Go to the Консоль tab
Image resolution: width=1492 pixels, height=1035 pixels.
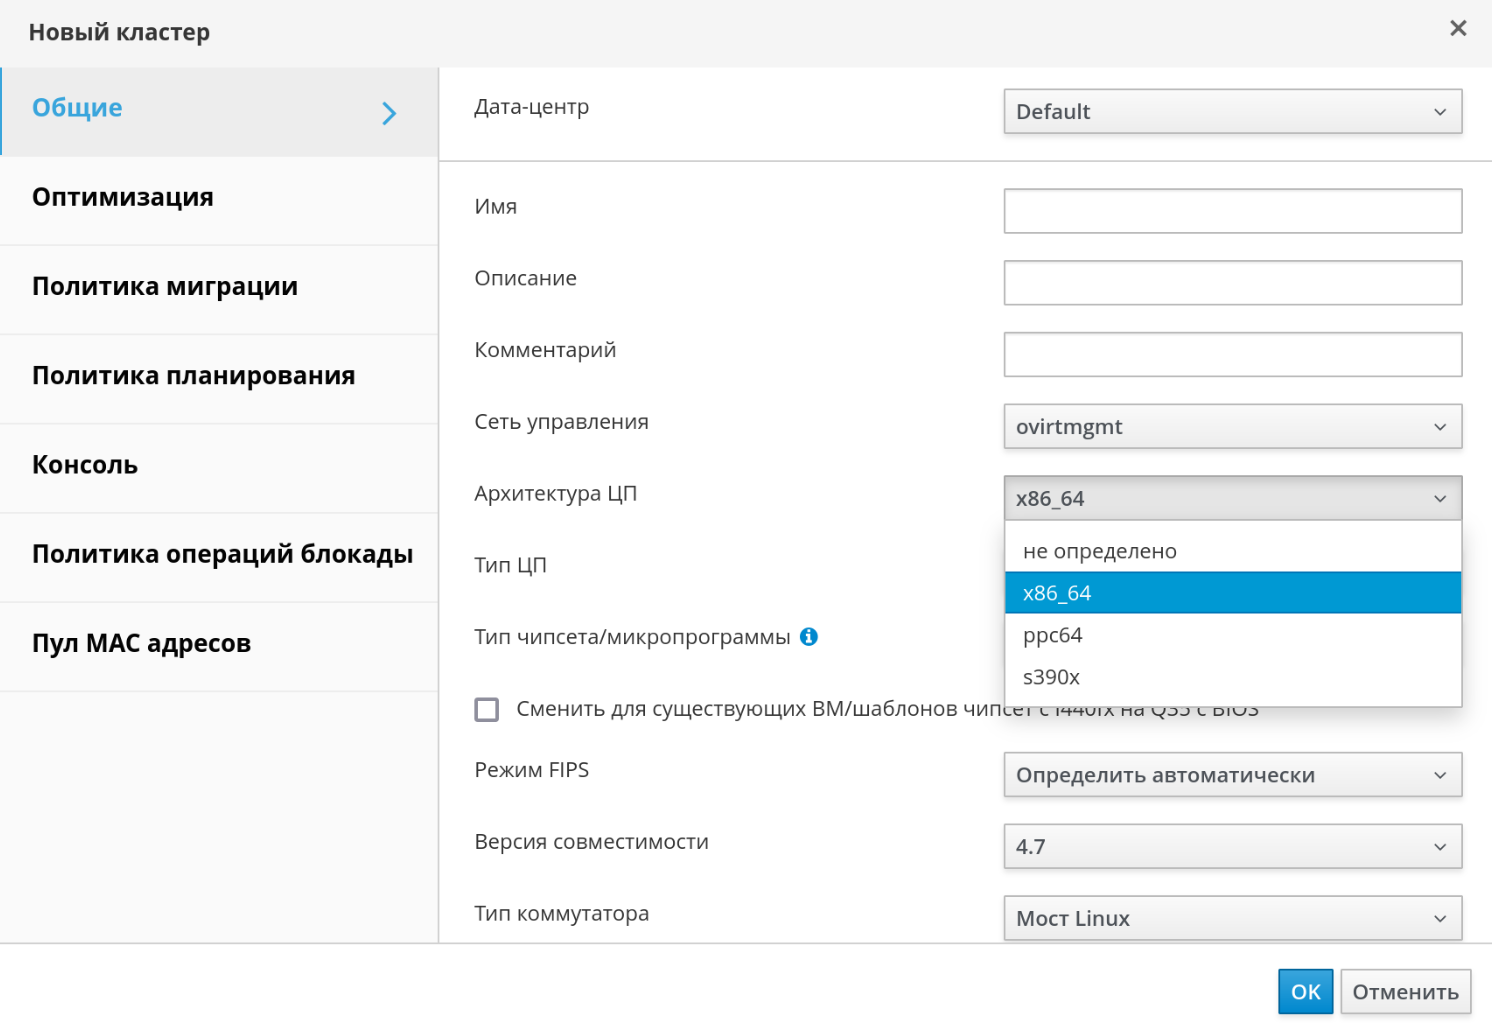85,465
